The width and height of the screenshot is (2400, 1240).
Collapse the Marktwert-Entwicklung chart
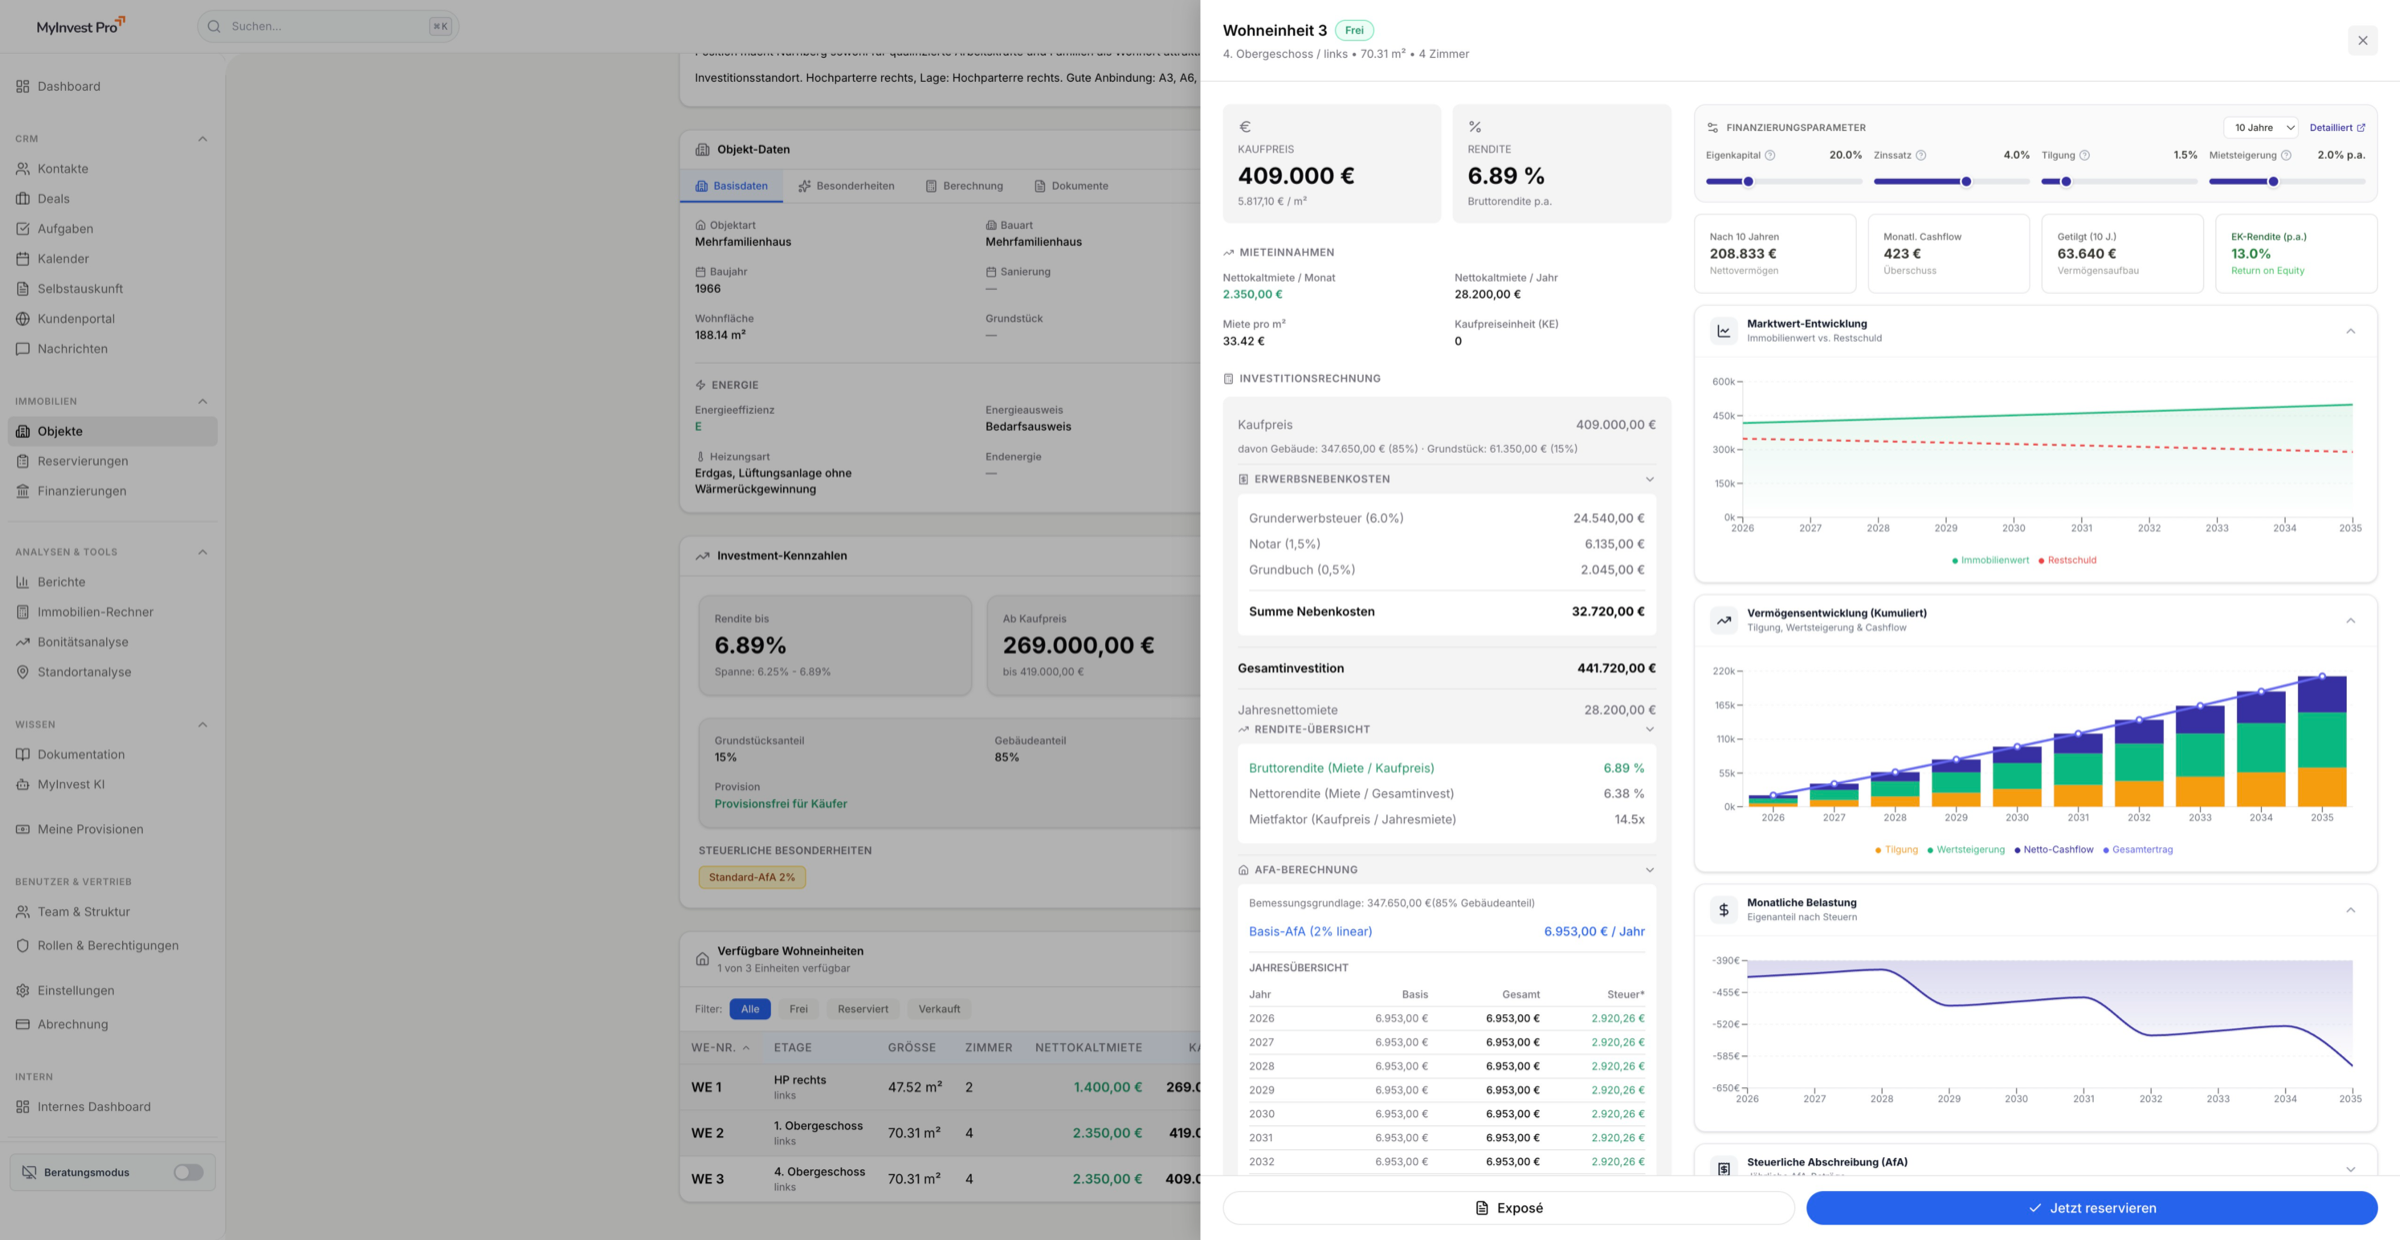coord(2352,331)
